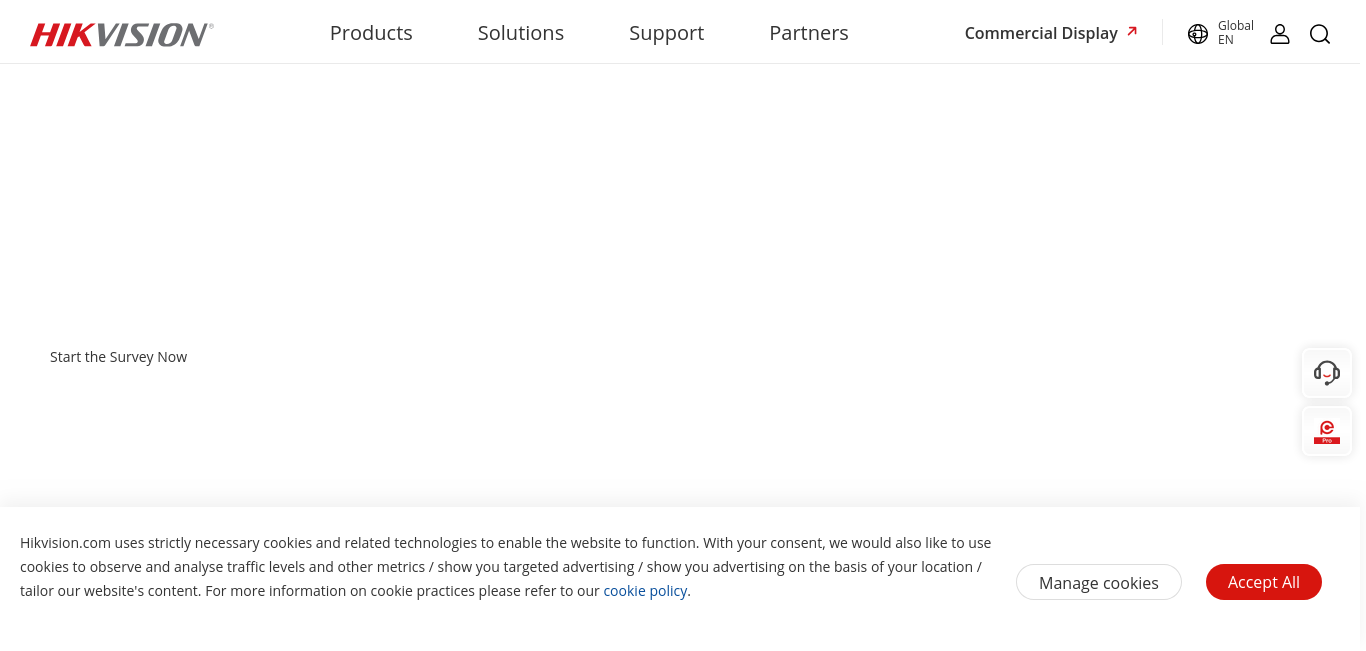1366x651 pixels.
Task: Click the arrow icon beside Commercial Display
Action: [x=1132, y=31]
